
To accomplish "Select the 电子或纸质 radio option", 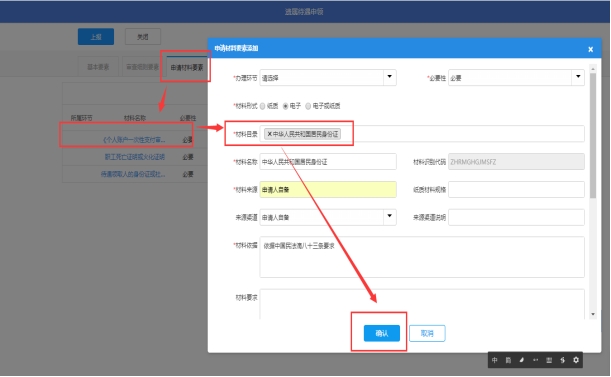I will [x=308, y=106].
